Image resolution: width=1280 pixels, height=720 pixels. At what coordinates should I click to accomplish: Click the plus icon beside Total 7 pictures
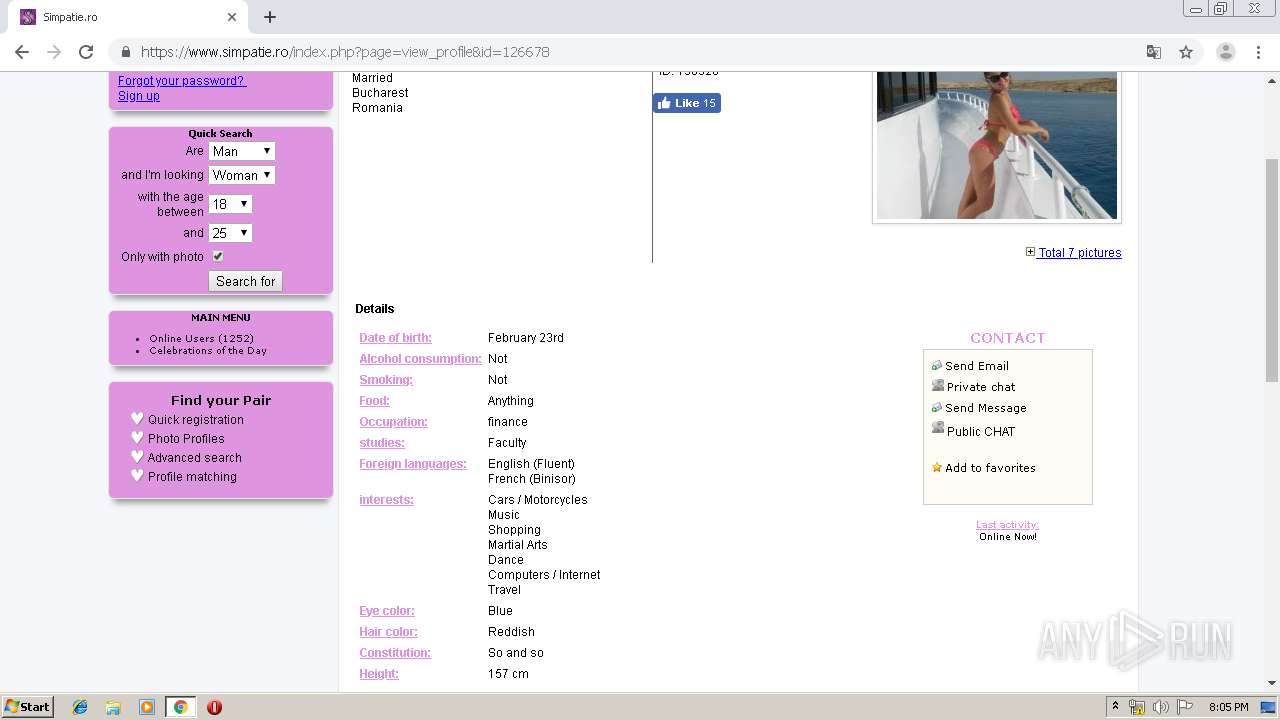[1030, 252]
